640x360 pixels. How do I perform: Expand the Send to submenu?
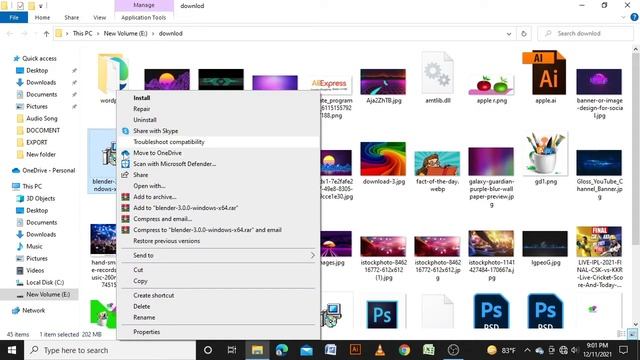tap(218, 256)
